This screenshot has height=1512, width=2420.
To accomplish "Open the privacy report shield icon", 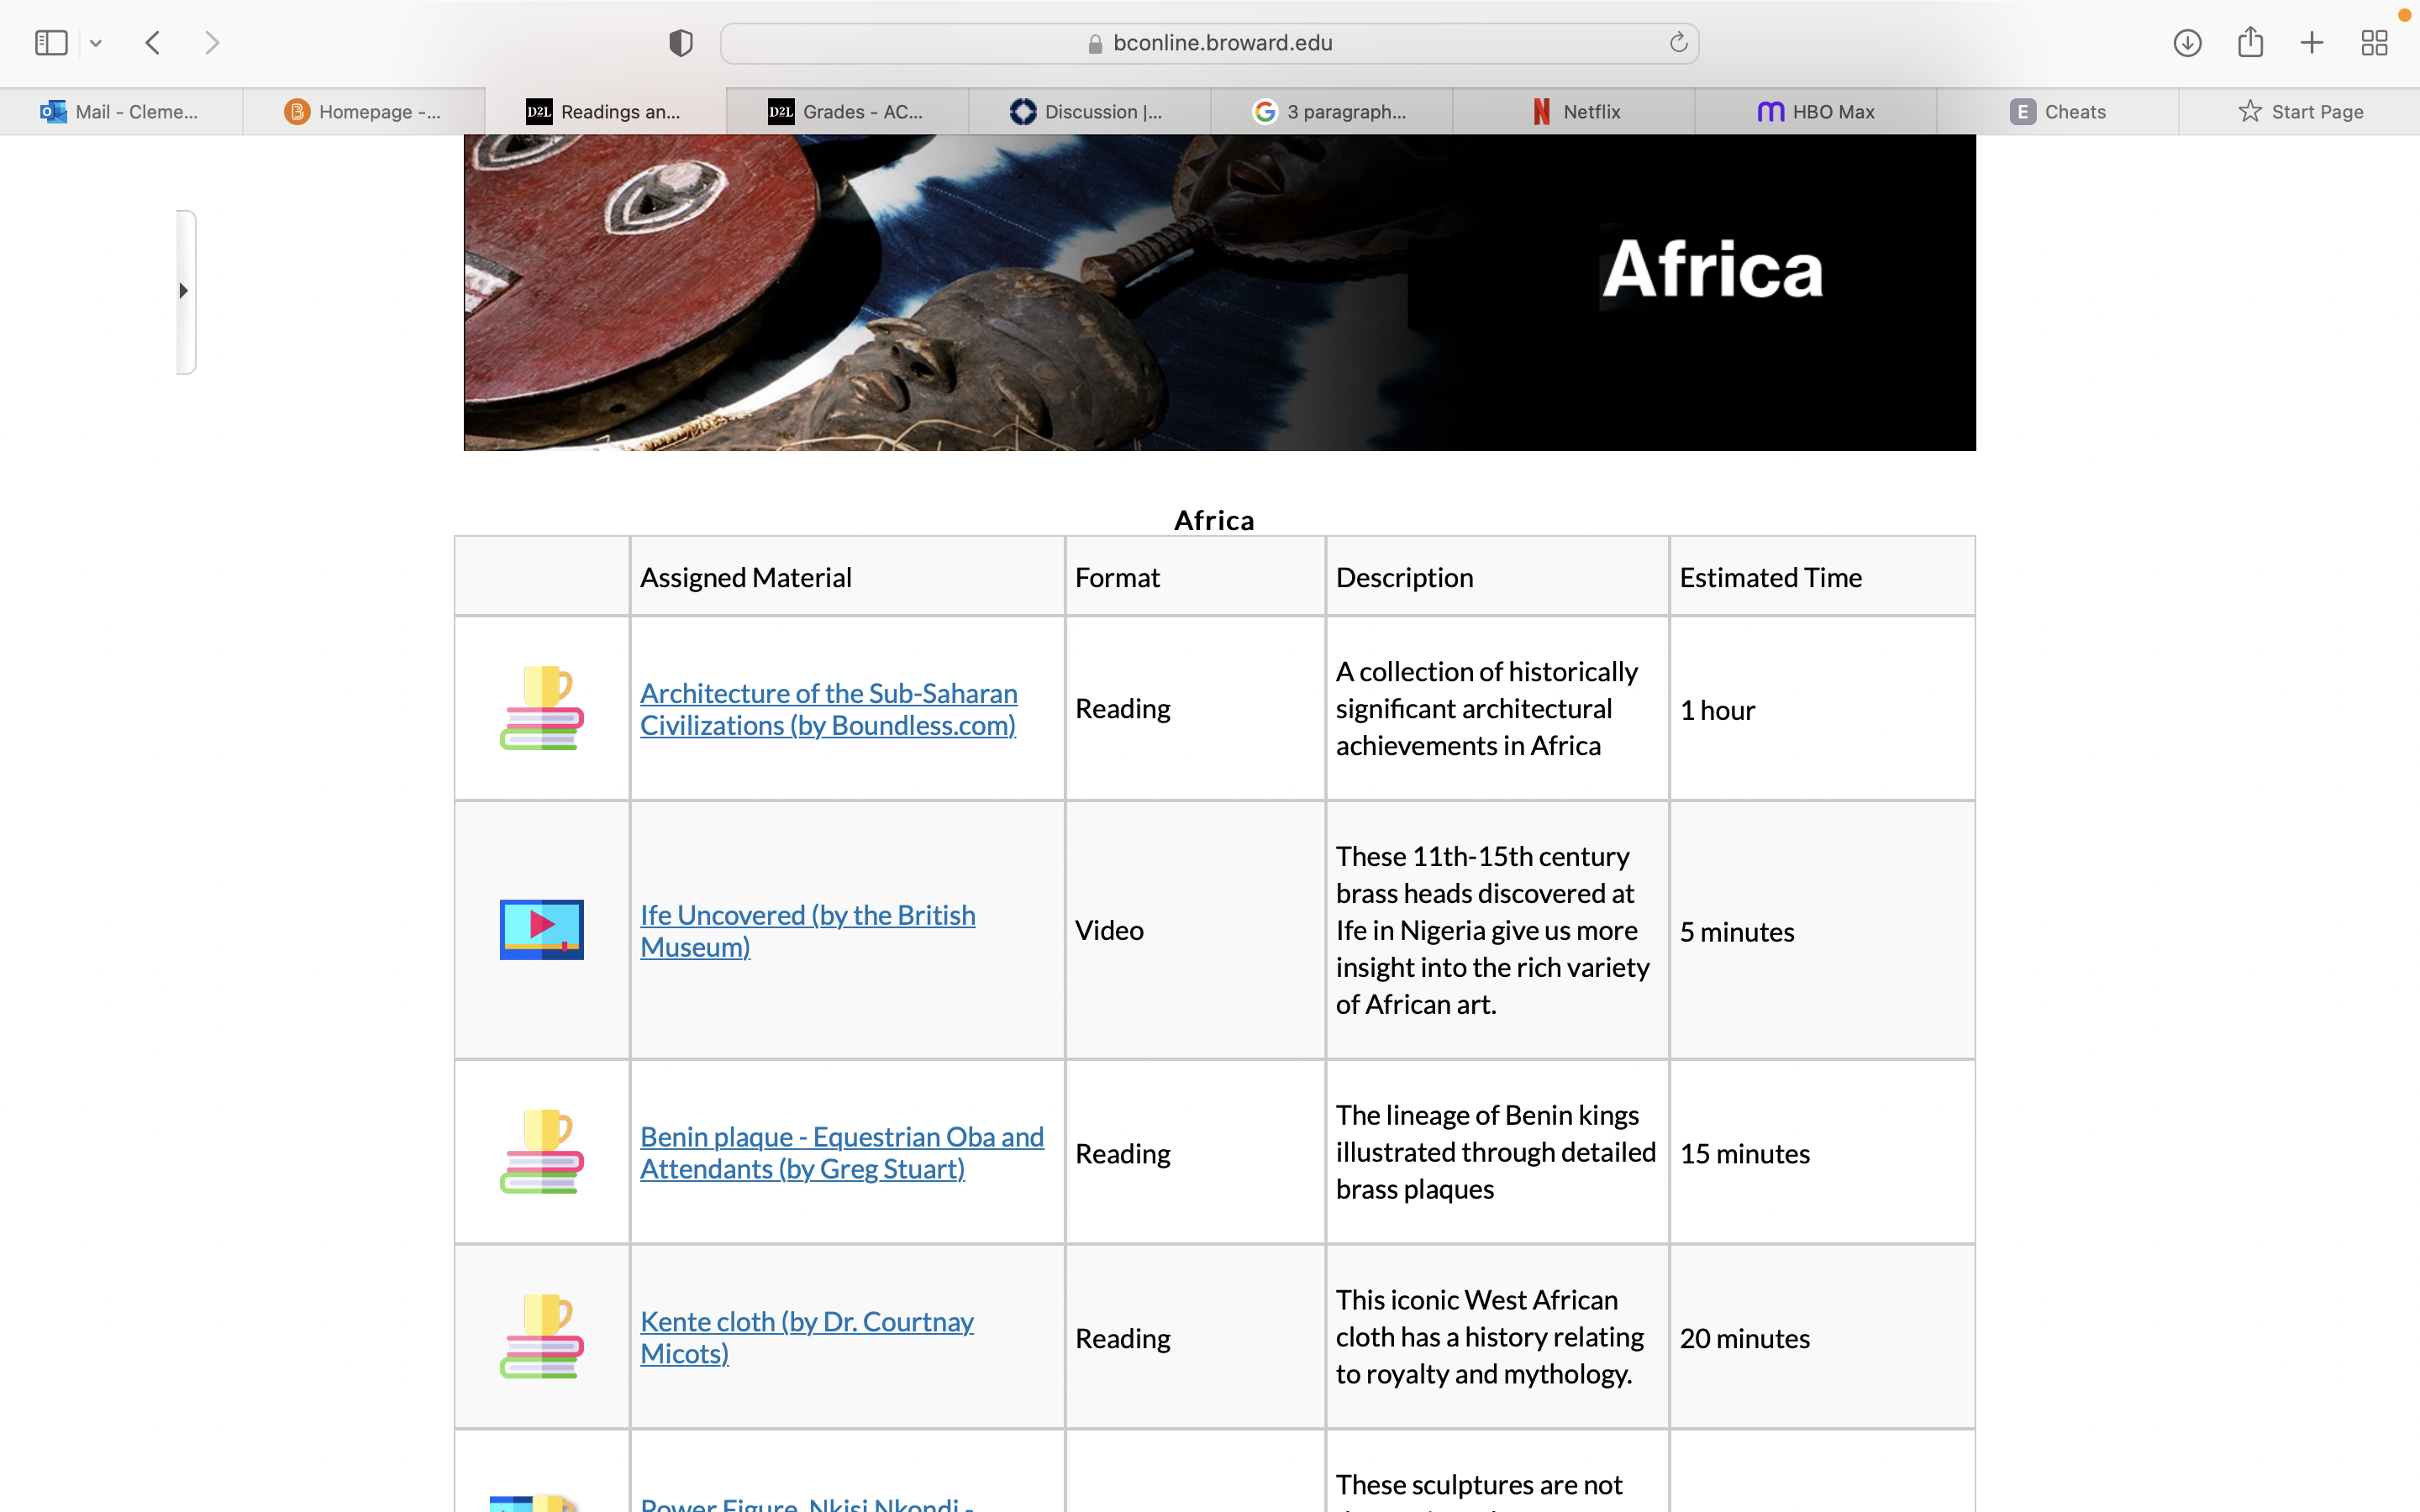I will (x=681, y=43).
